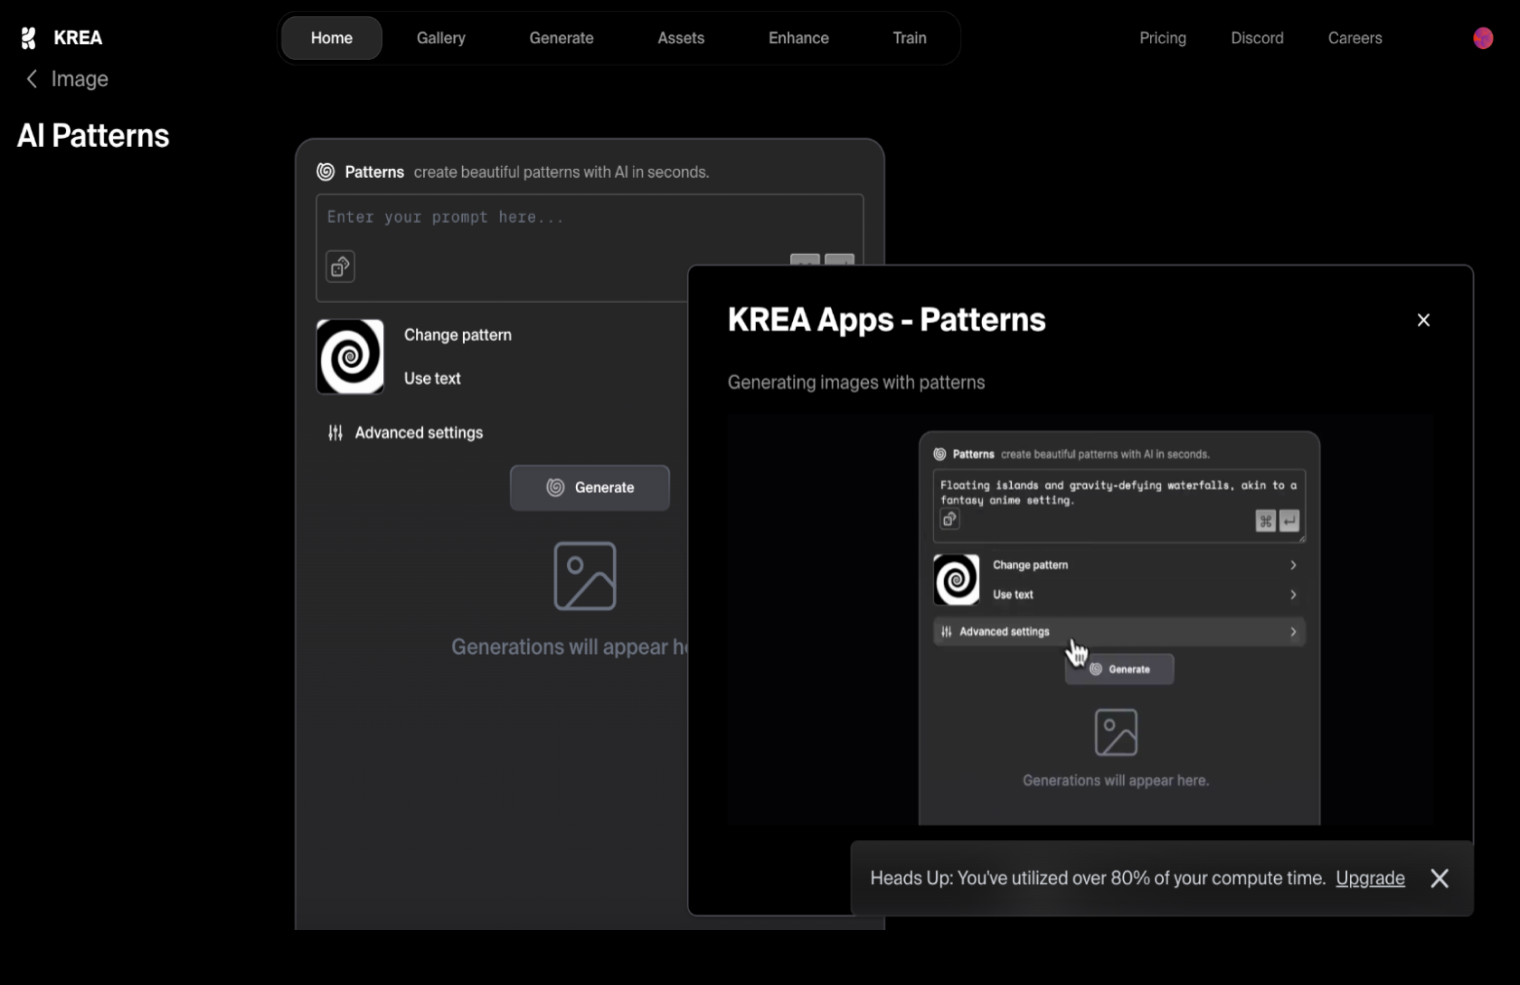Click the 'Generating images with patterns' subtitle
1520x985 pixels.
856,383
